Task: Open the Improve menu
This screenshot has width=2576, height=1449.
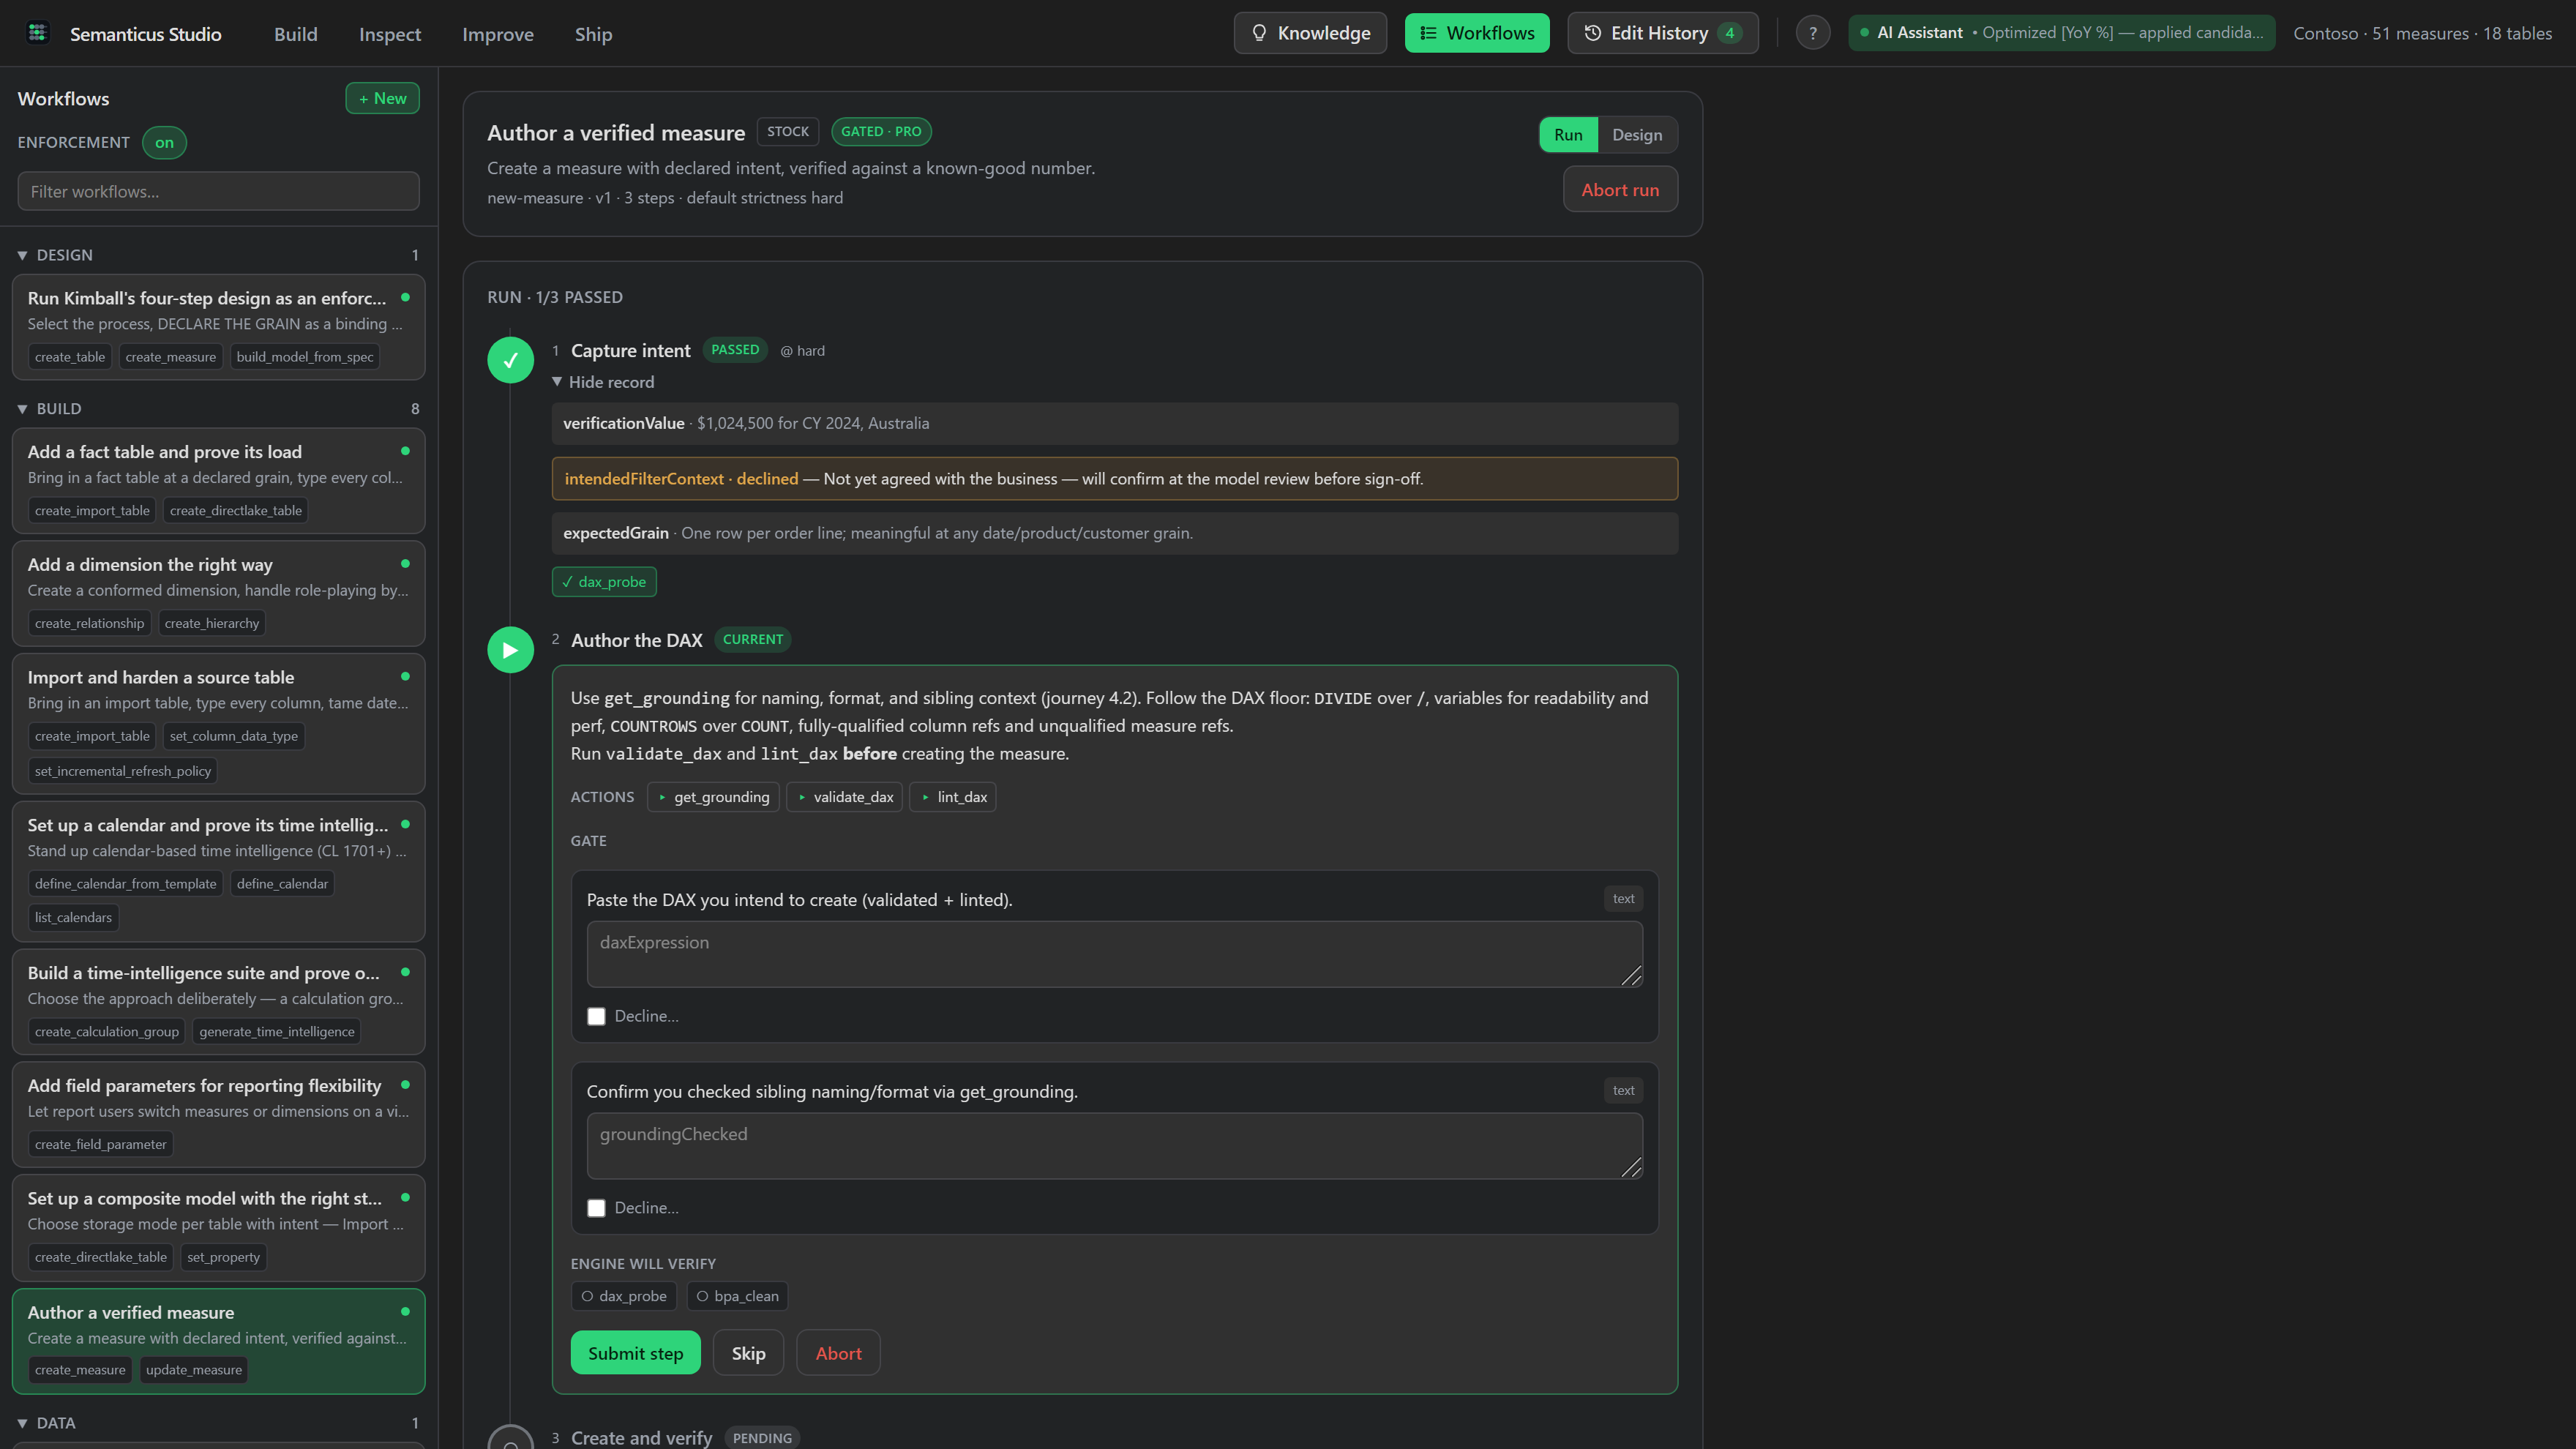Action: pyautogui.click(x=498, y=34)
